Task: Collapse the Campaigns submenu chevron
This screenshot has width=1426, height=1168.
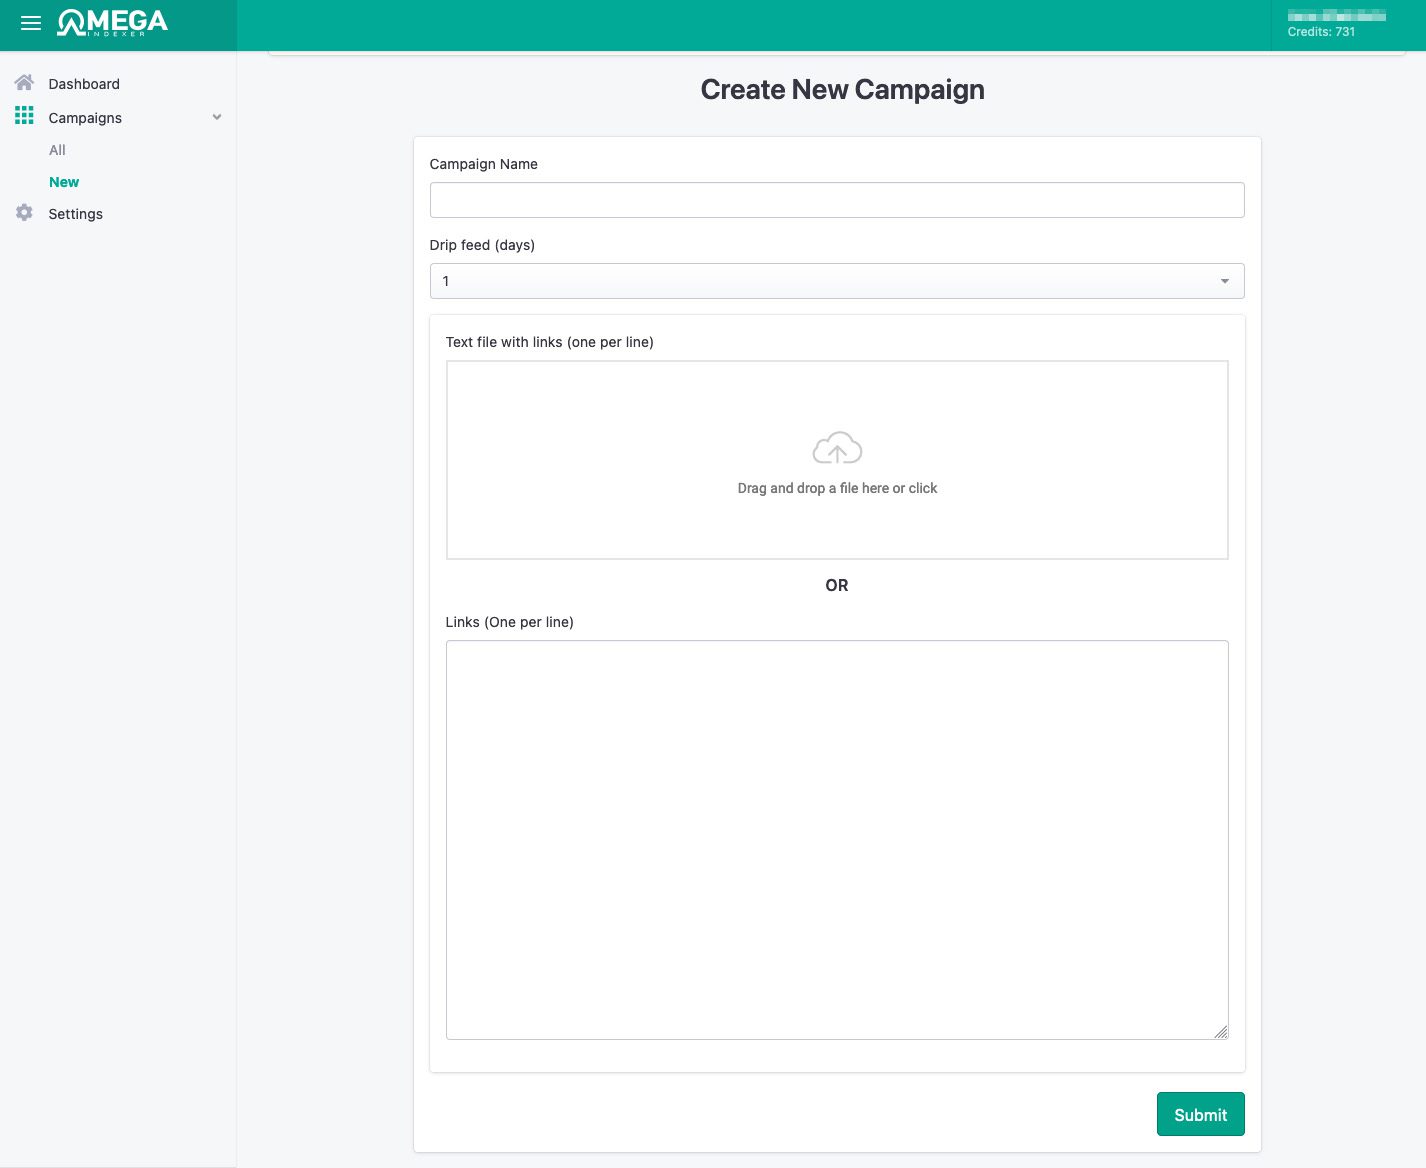Action: 217,117
